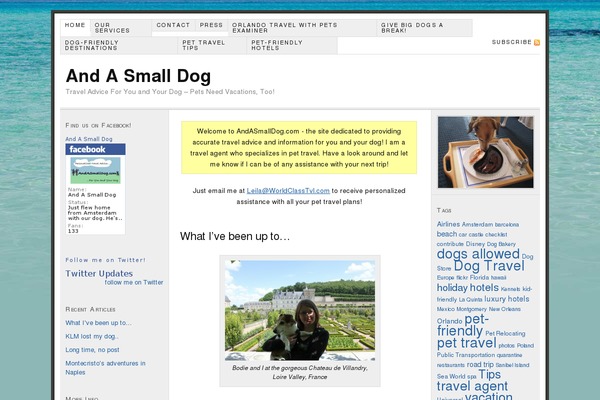Select the vacation tag
This screenshot has width=600, height=400.
click(x=489, y=396)
